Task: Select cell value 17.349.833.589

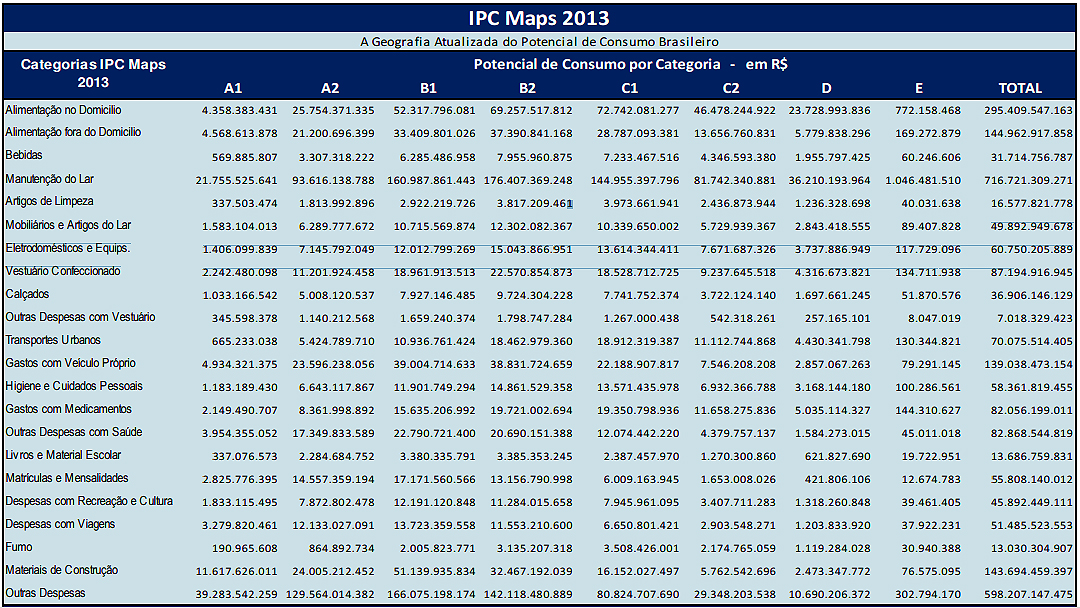Action: [x=333, y=434]
